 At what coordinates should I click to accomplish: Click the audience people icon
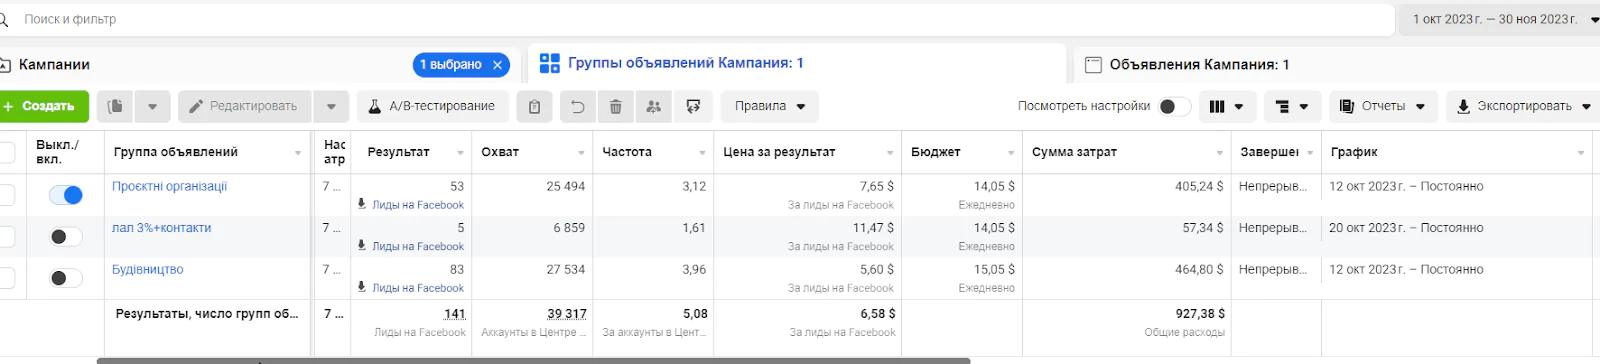pos(653,106)
